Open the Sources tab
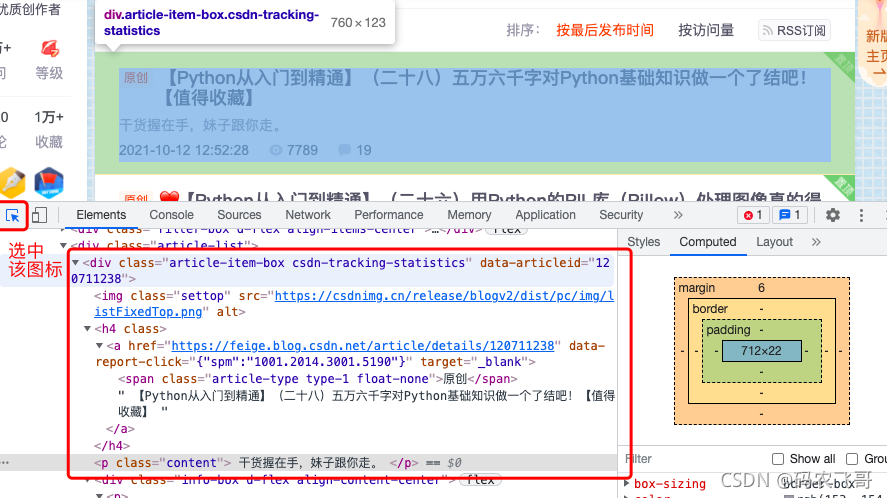 click(x=239, y=215)
